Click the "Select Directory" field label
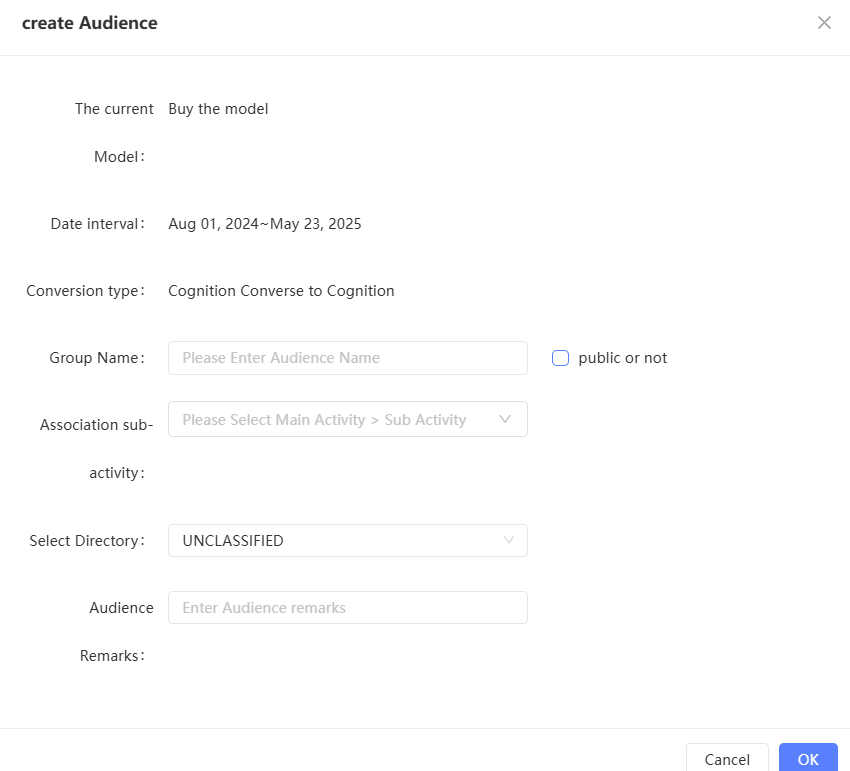 click(x=86, y=541)
